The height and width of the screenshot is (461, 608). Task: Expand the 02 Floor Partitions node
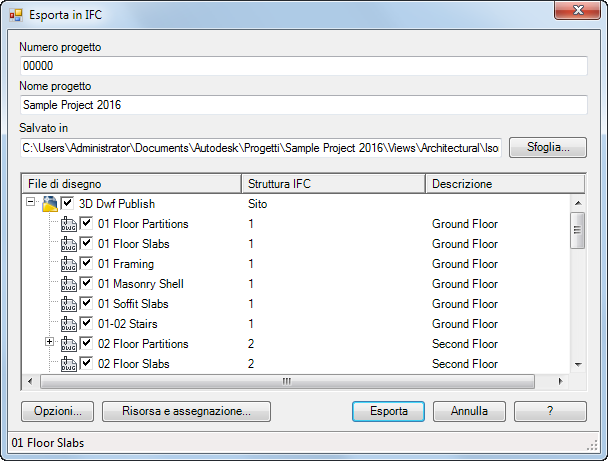(x=51, y=343)
